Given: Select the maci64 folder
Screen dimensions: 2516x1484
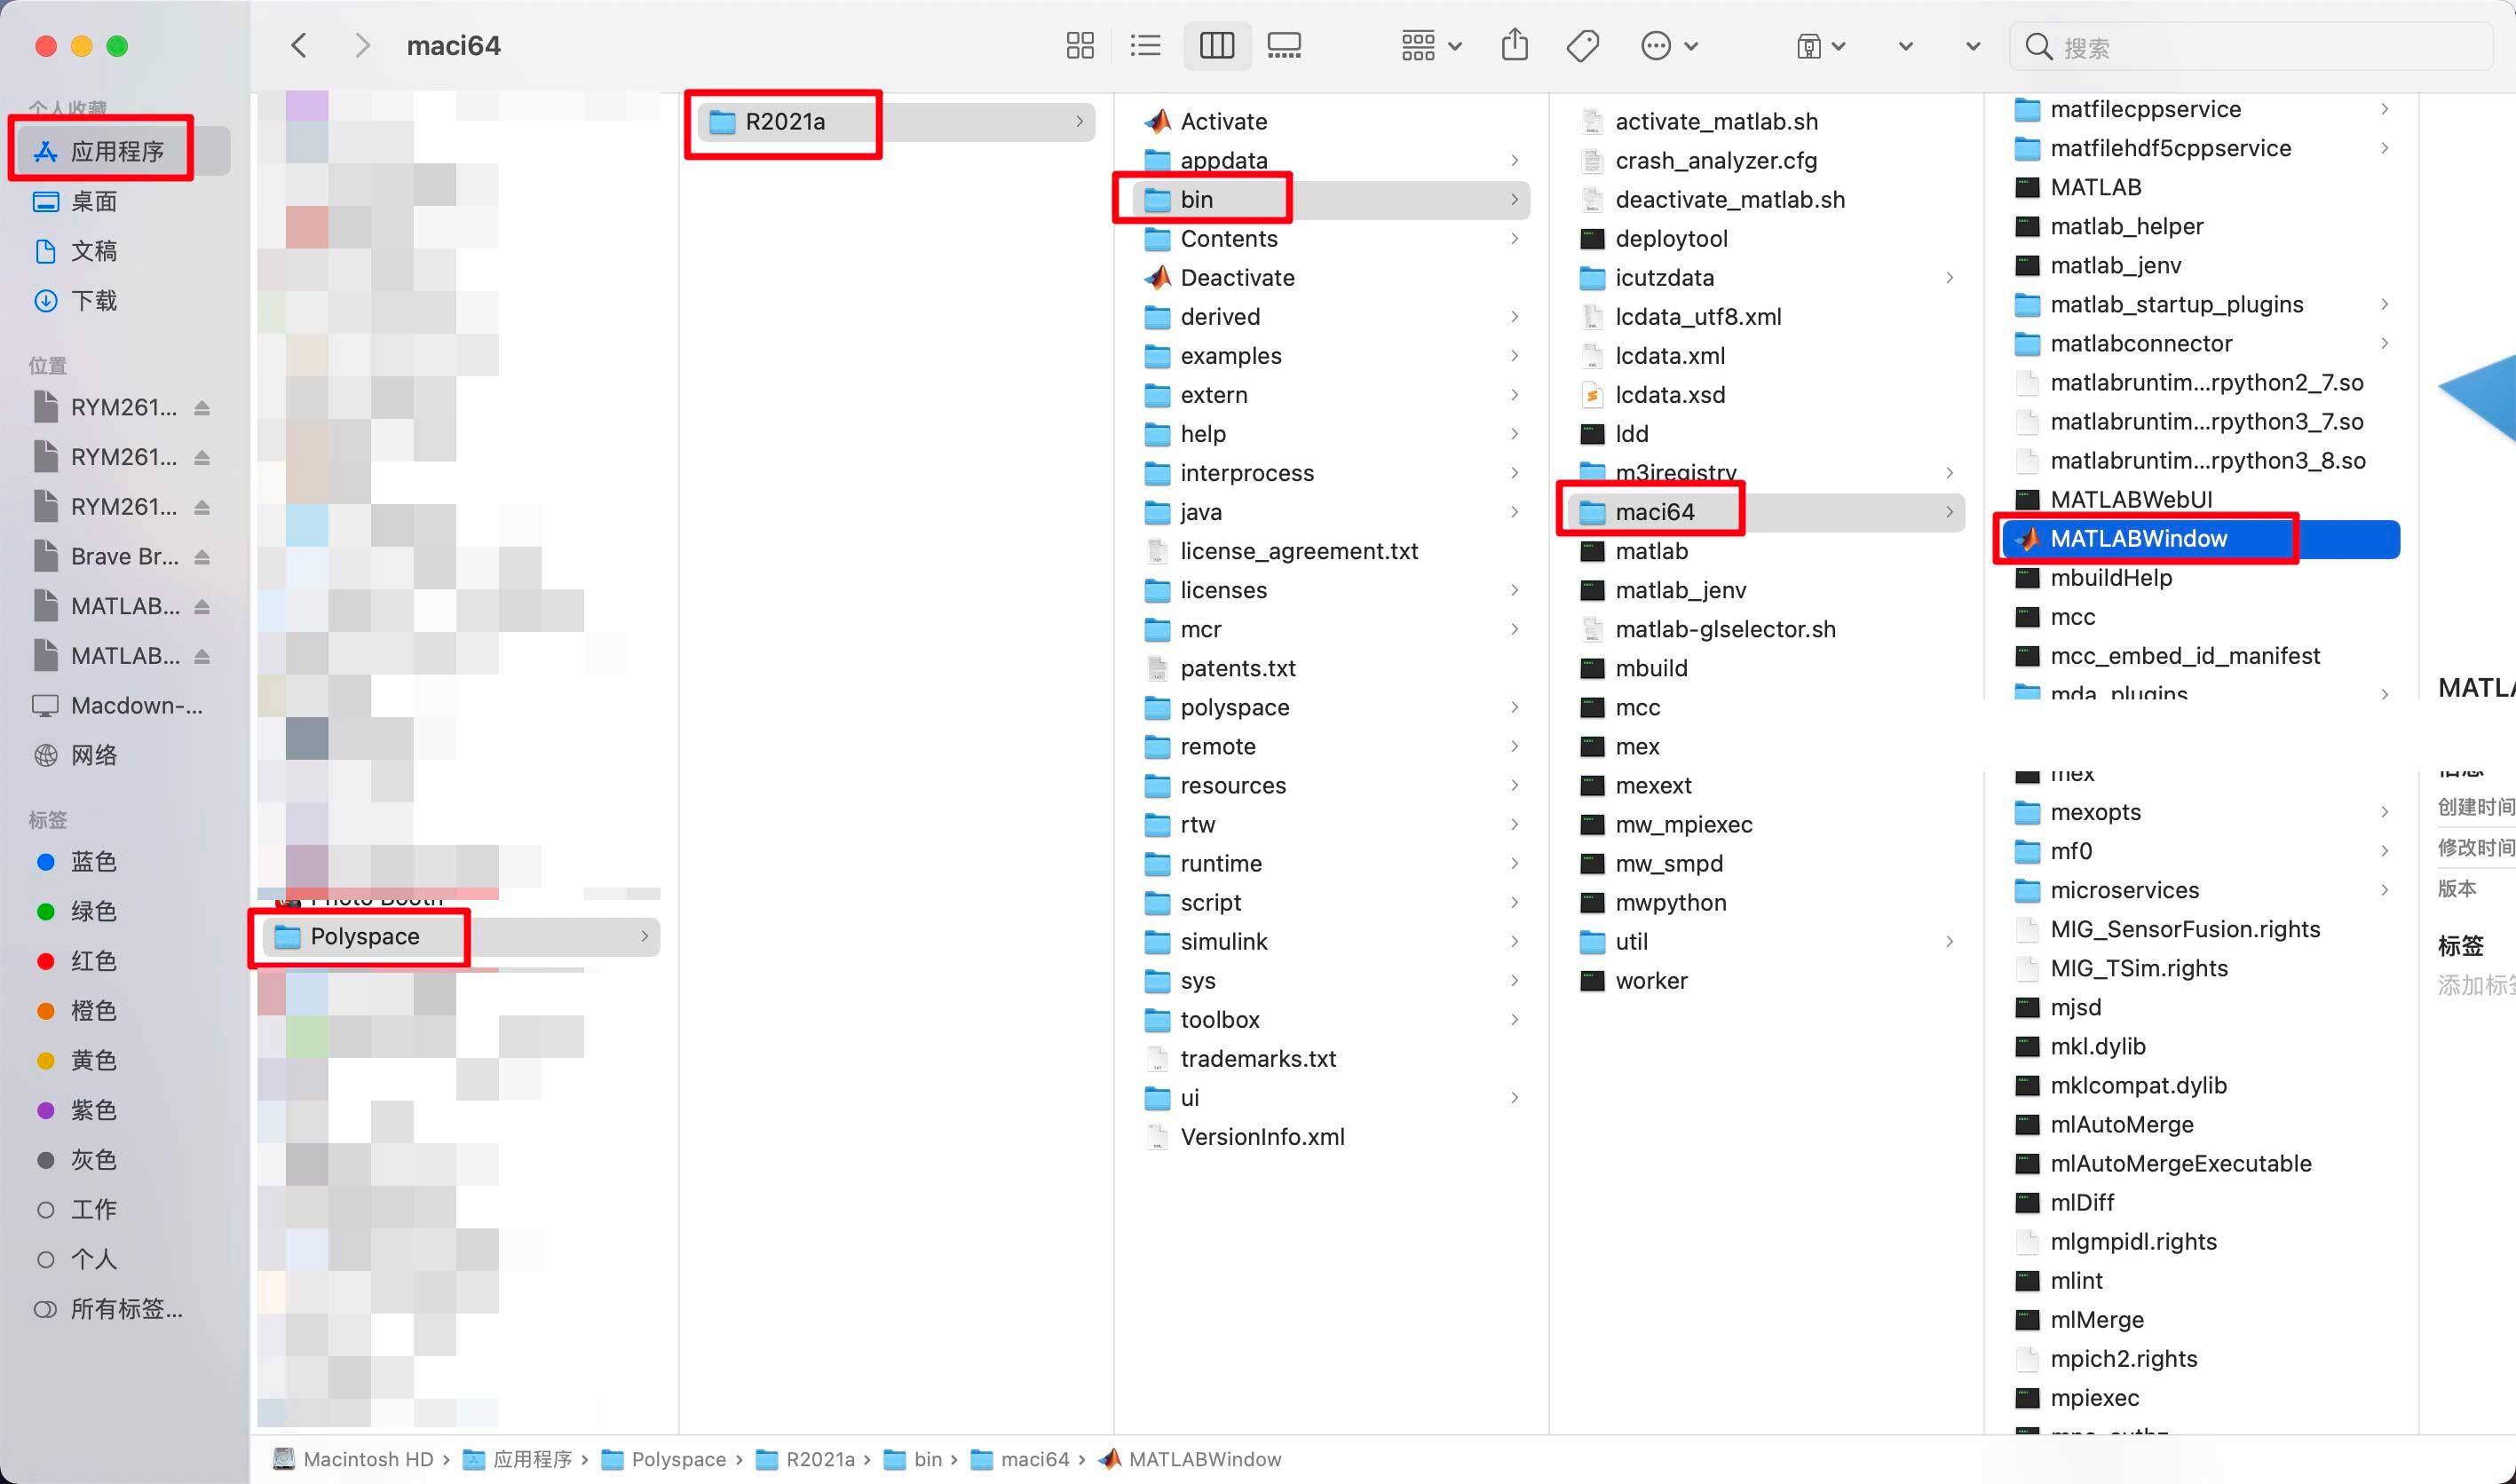Looking at the screenshot, I should point(1766,512).
